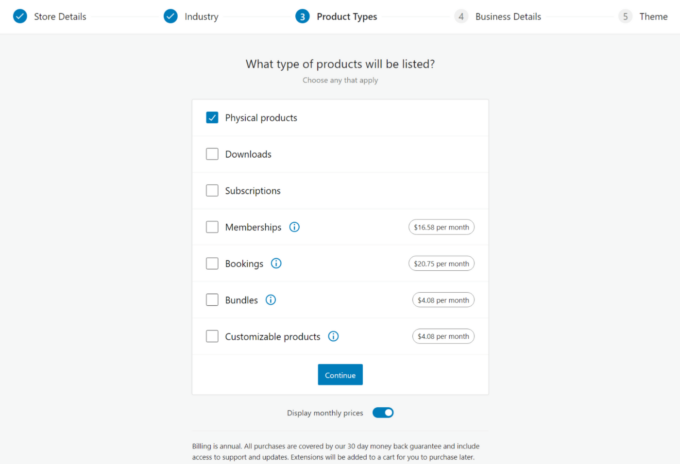The width and height of the screenshot is (680, 464).
Task: Open the Theme step
Action: (x=653, y=17)
